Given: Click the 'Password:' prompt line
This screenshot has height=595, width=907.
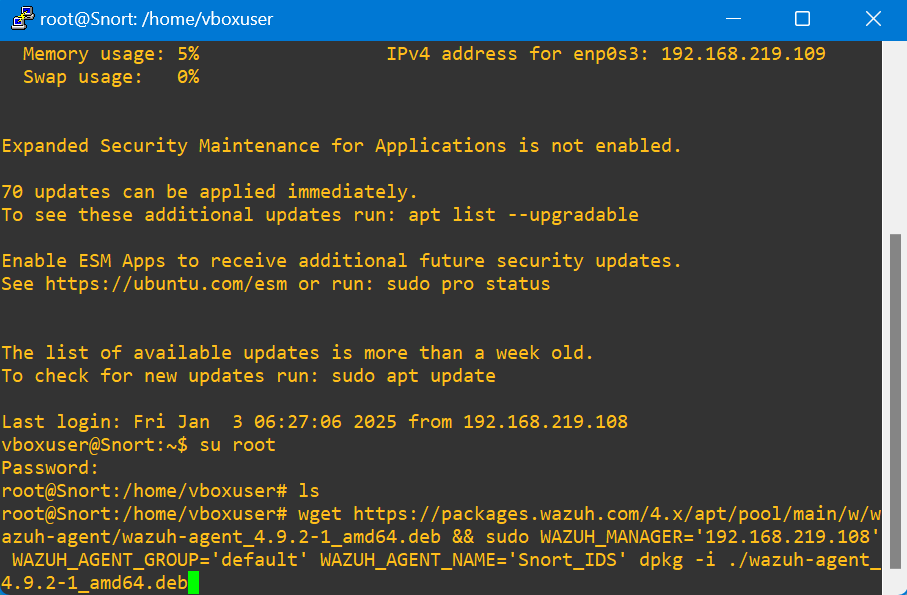Looking at the screenshot, I should point(50,467).
